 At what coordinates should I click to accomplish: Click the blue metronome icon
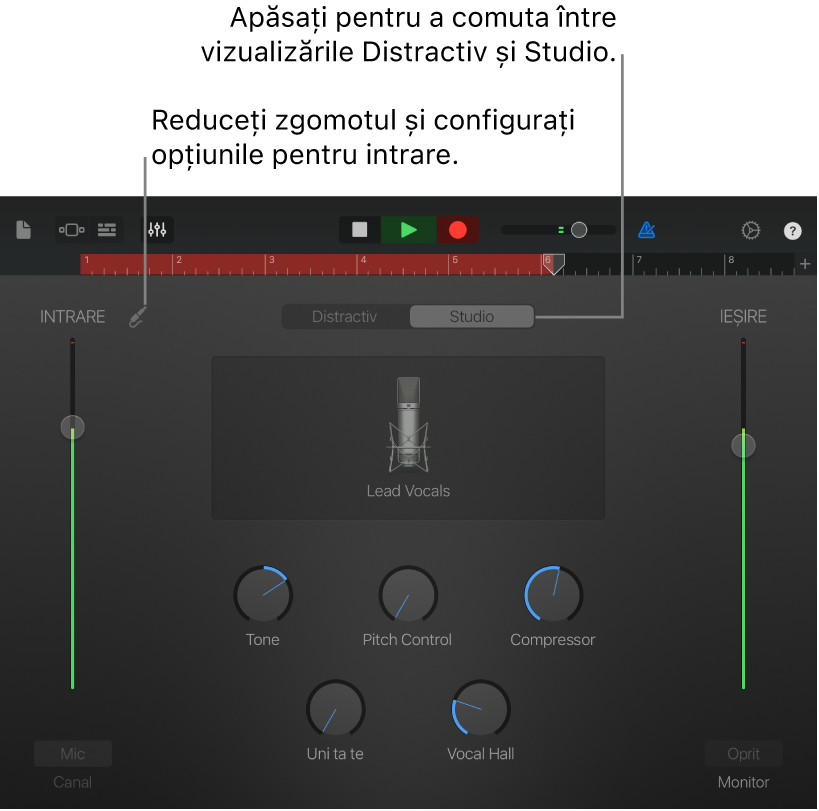(x=646, y=230)
